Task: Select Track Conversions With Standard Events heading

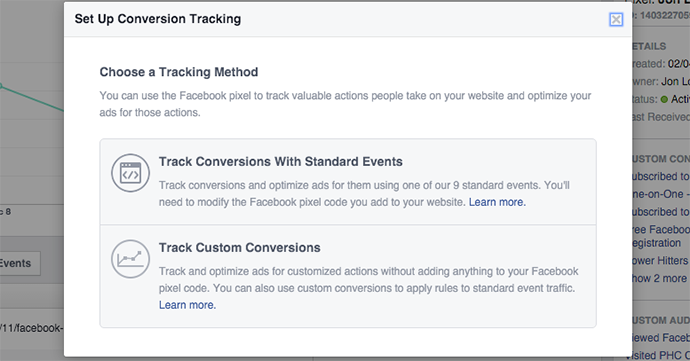Action: point(281,162)
